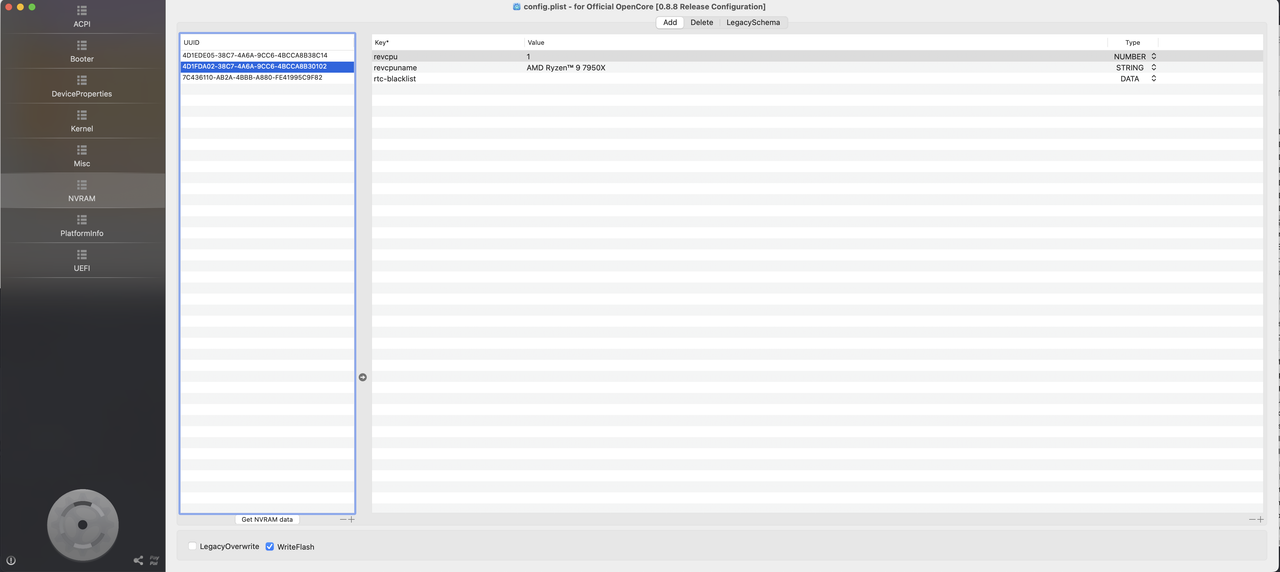The height and width of the screenshot is (572, 1280).
Task: Select the Kernel sidebar section
Action: (82, 121)
